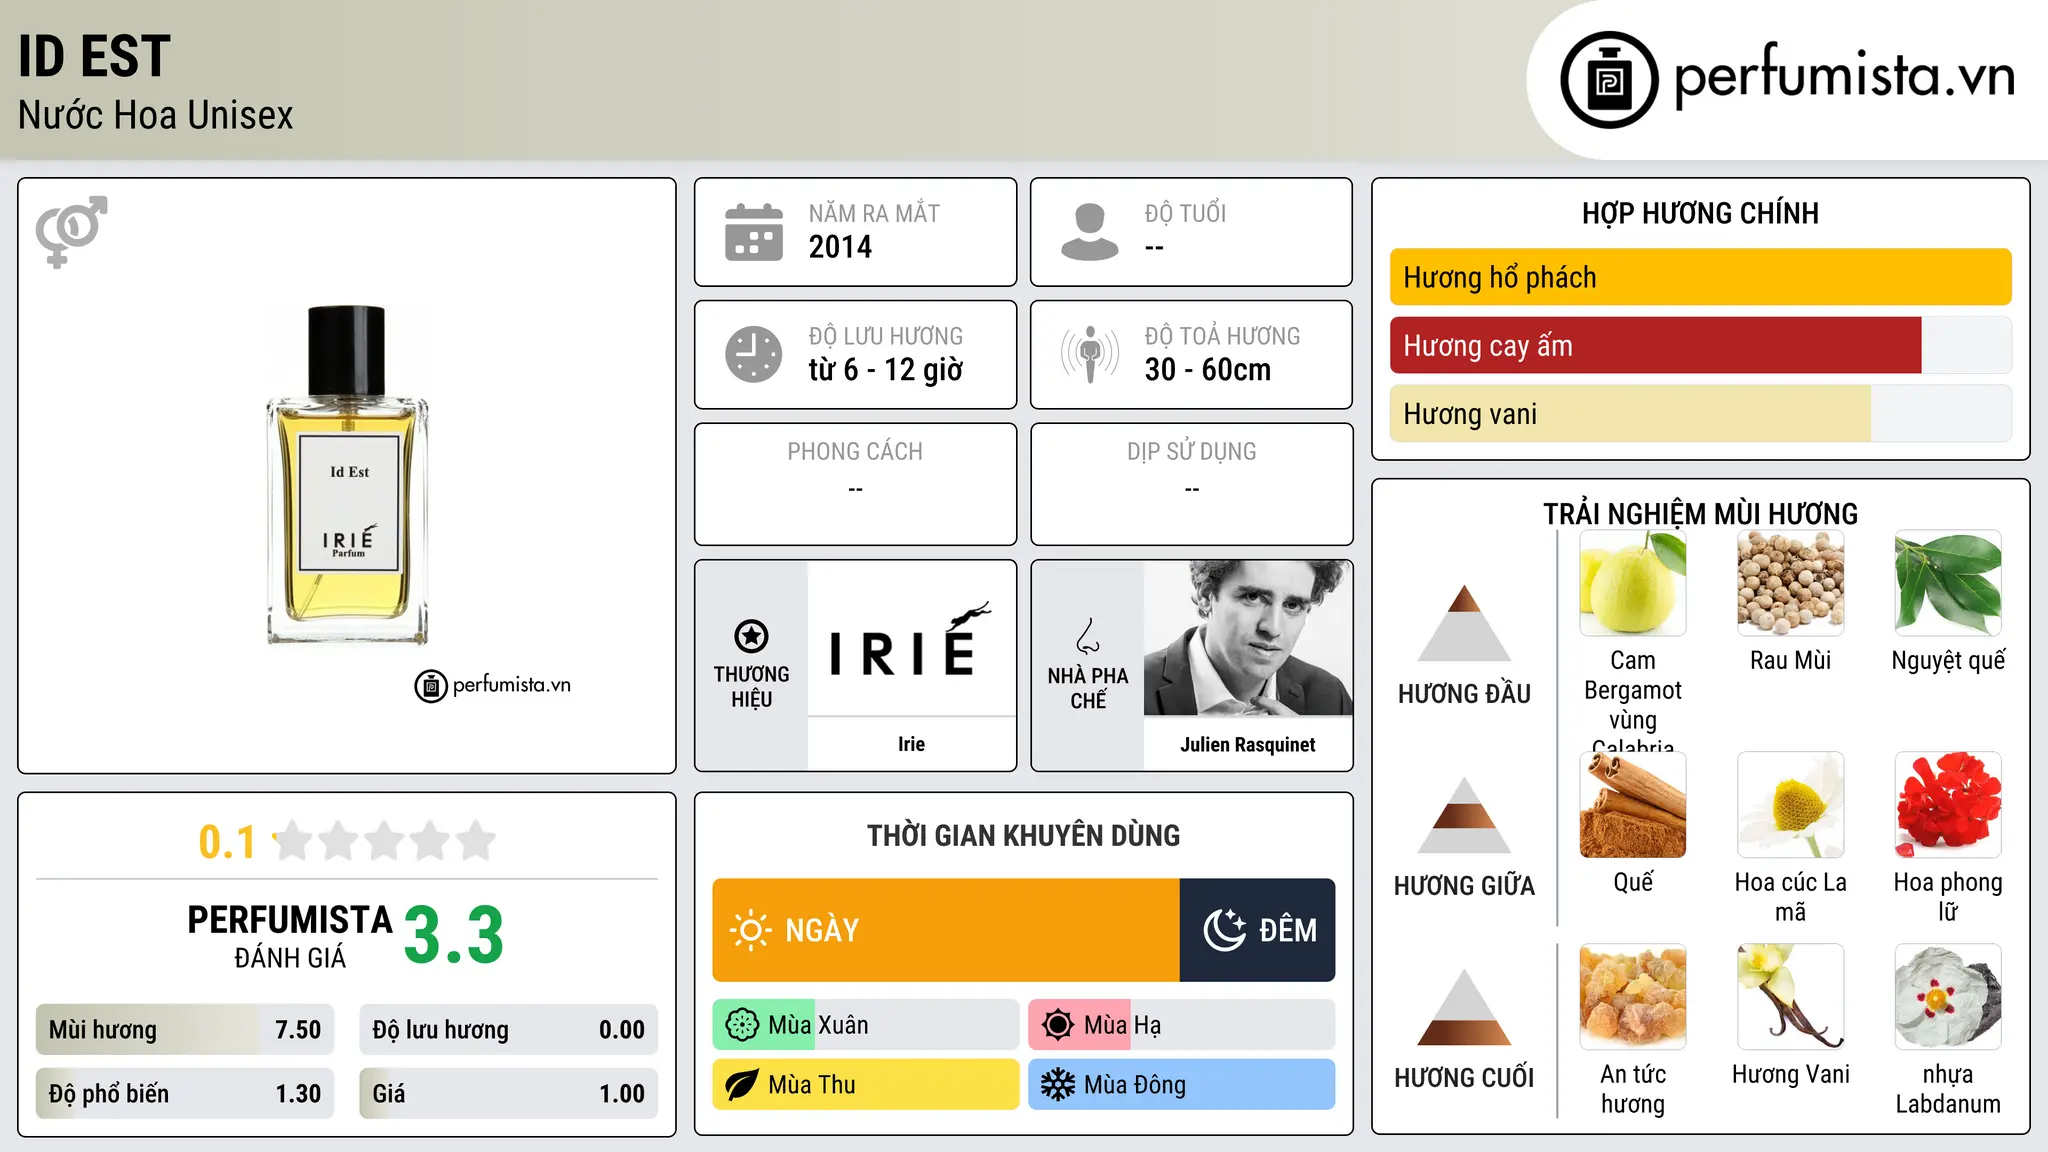This screenshot has height=1152, width=2048.
Task: Click the sillage icon beside Độ toả hương
Action: [x=1090, y=354]
